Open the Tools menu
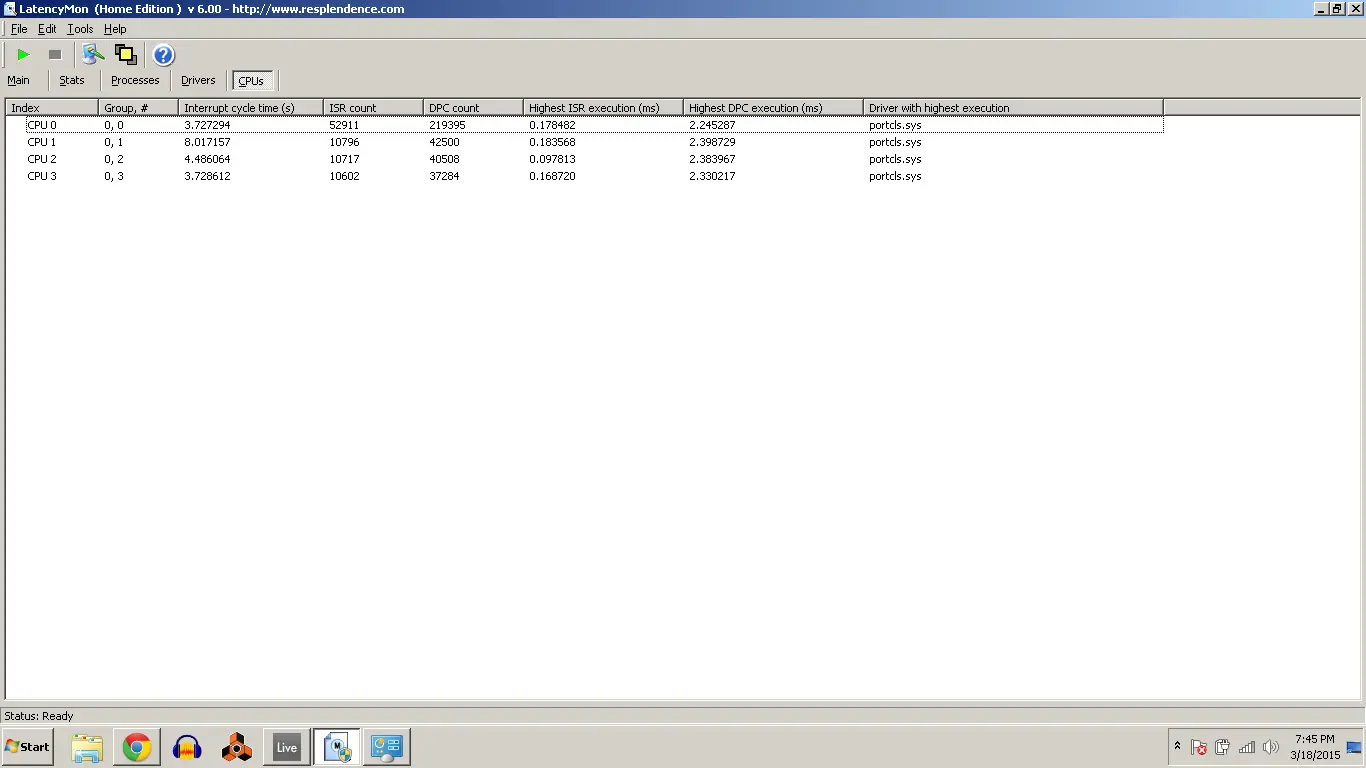This screenshot has width=1366, height=768. [x=80, y=29]
